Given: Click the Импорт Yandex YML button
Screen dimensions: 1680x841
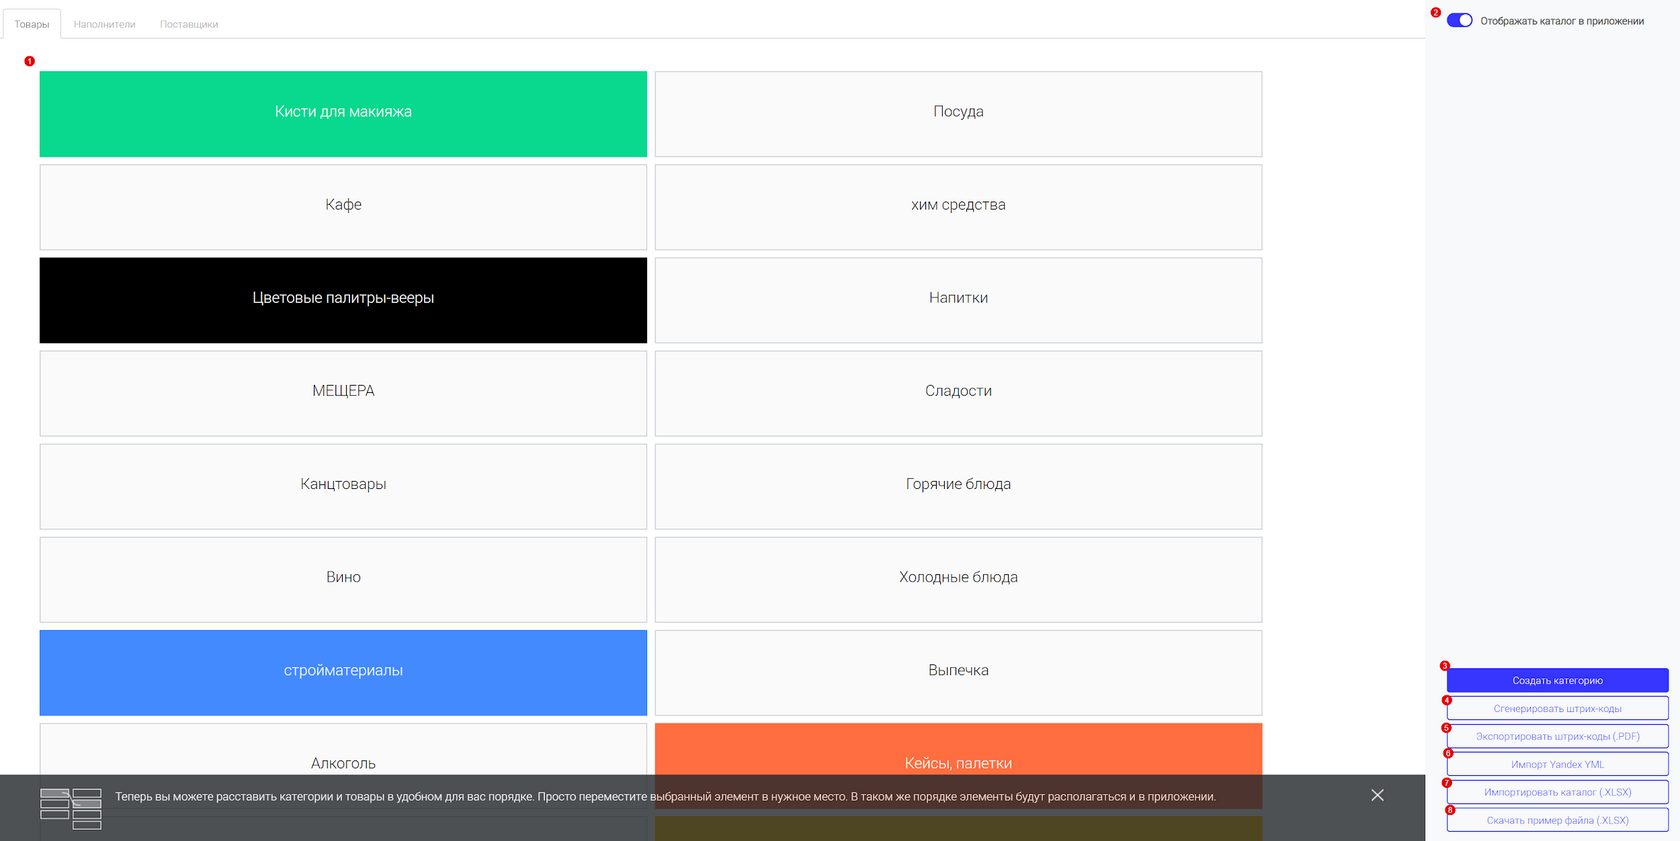Looking at the screenshot, I should coord(1557,764).
